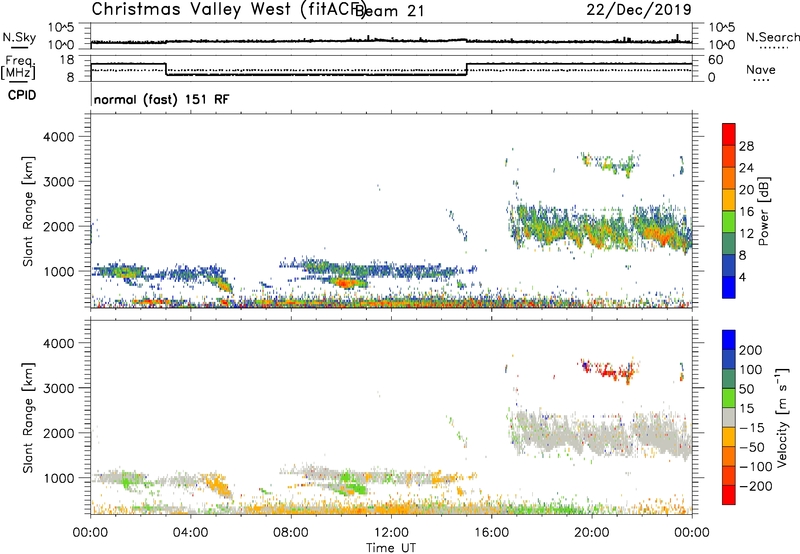
Task: Click the gray velocity band after 17:00 UT
Action: (x=602, y=434)
